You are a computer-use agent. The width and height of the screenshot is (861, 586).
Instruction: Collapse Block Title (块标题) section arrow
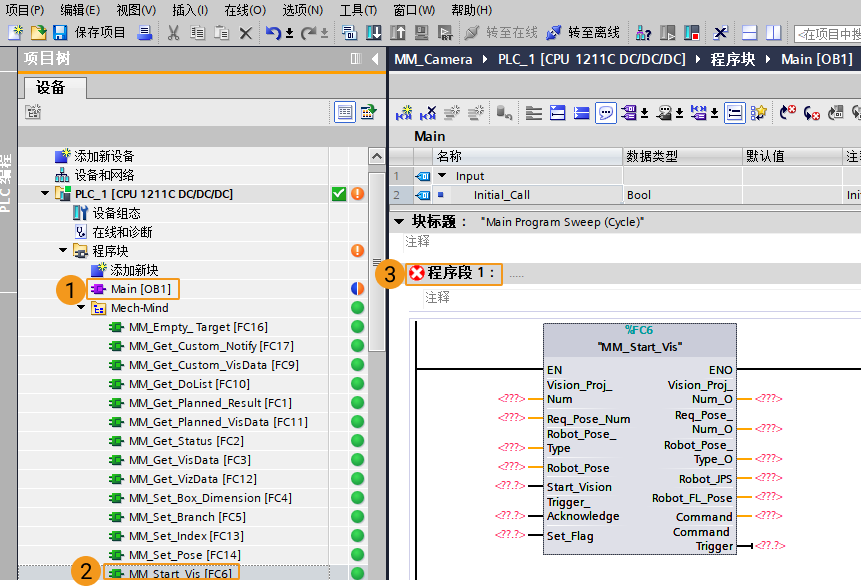[398, 222]
